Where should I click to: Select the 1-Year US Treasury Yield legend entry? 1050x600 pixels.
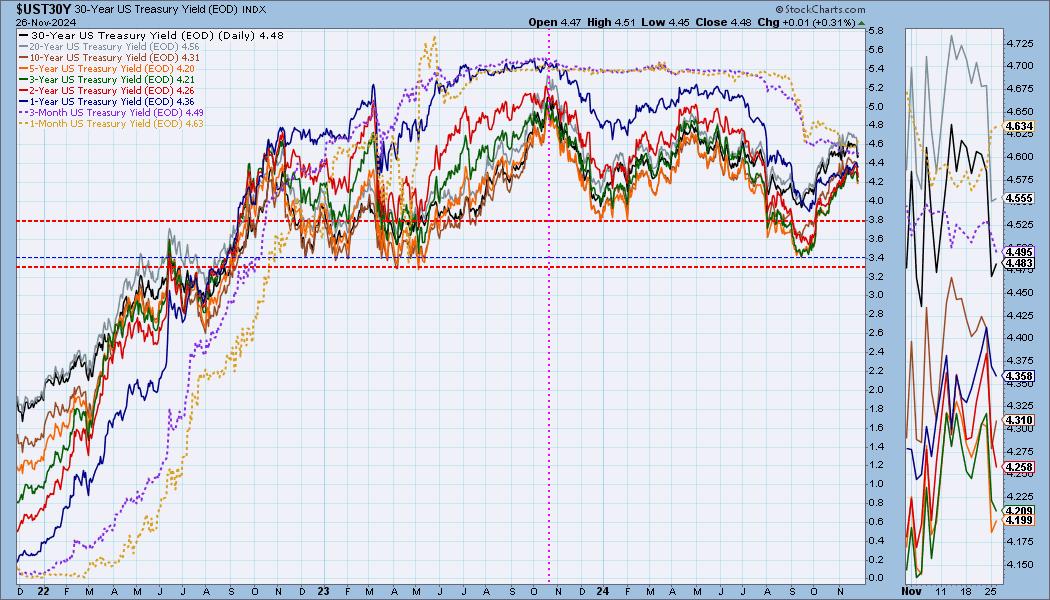tap(107, 101)
